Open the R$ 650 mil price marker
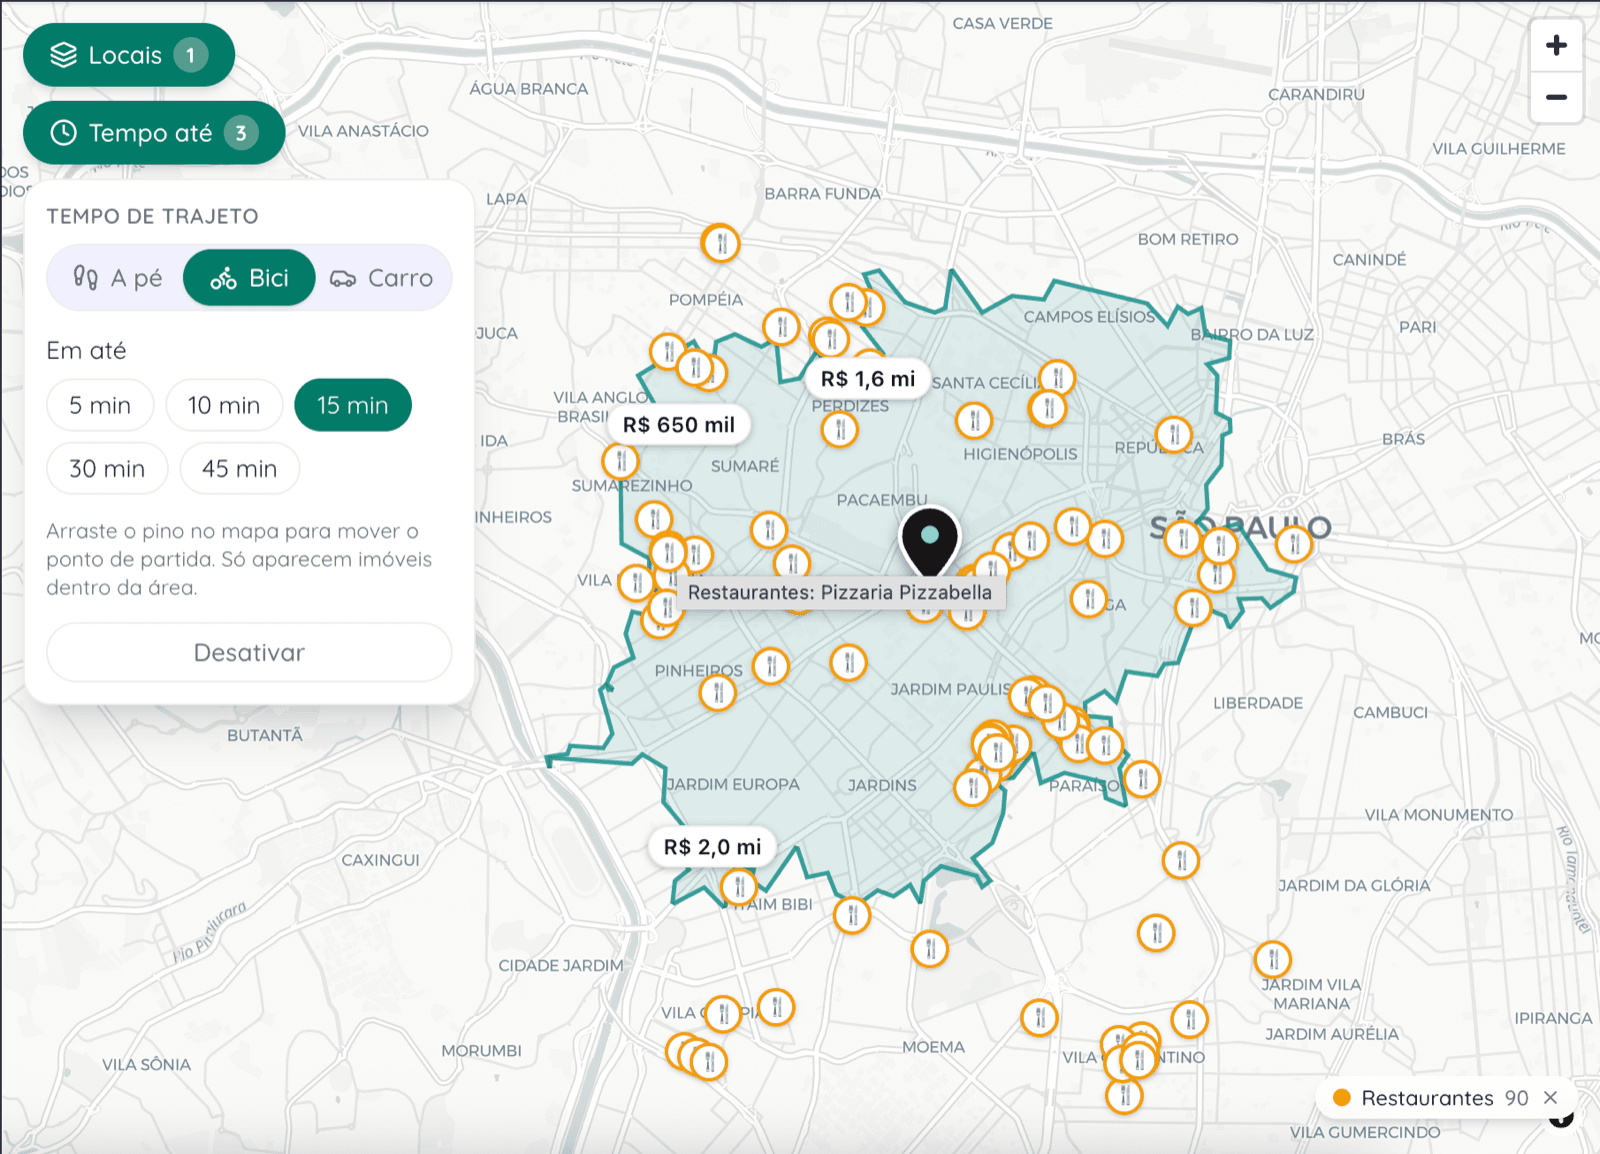 click(679, 425)
